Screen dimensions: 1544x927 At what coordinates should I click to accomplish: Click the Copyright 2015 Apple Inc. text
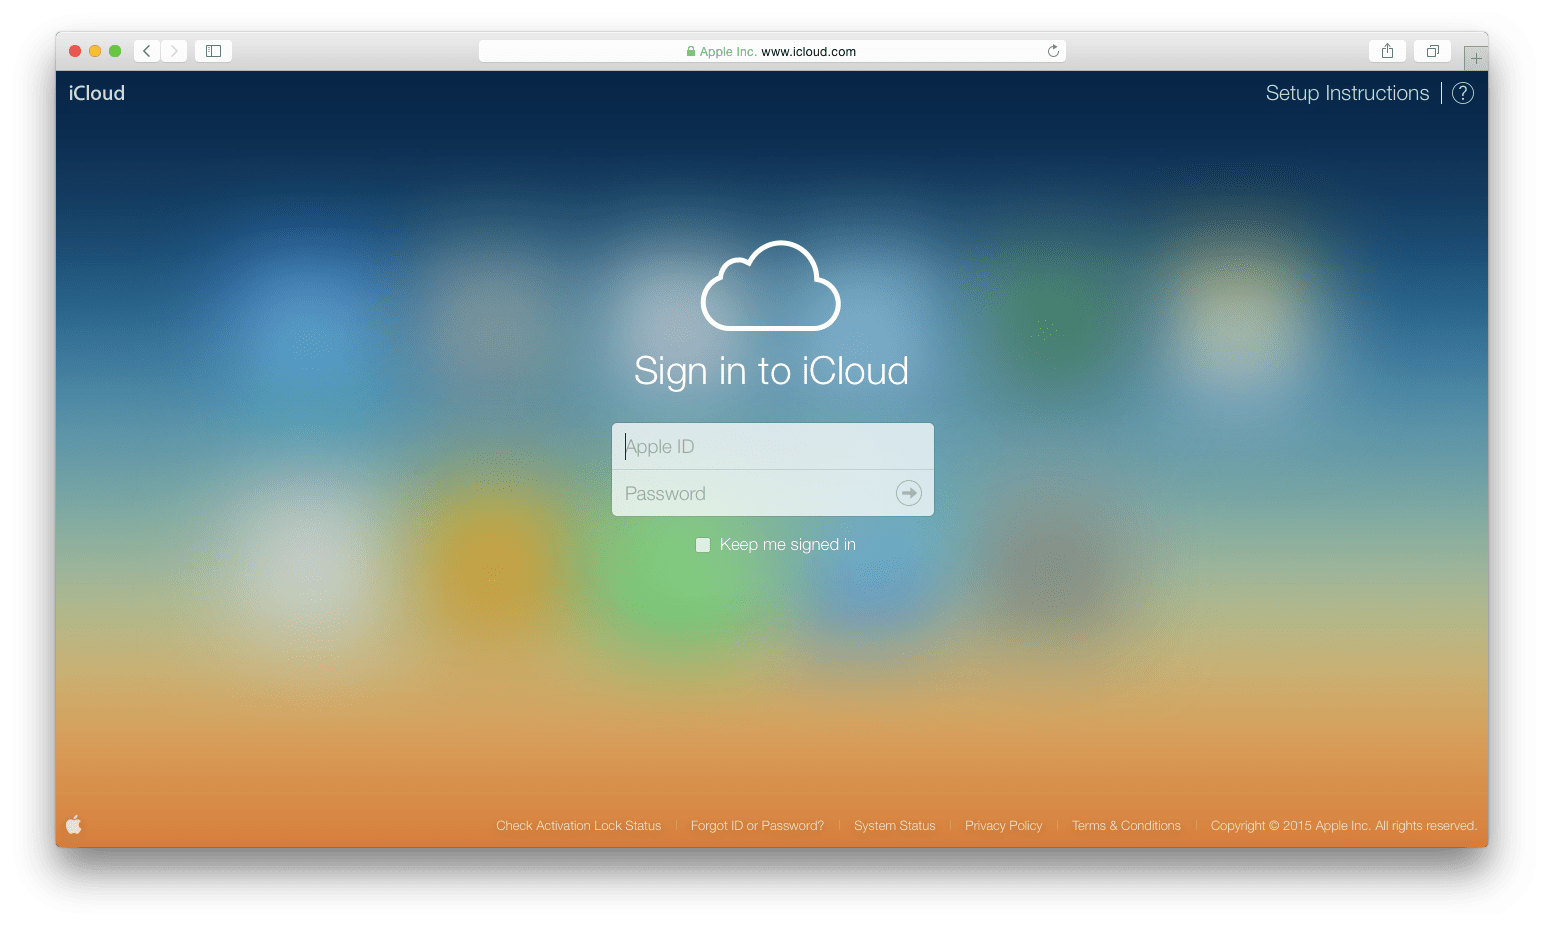point(1343,826)
